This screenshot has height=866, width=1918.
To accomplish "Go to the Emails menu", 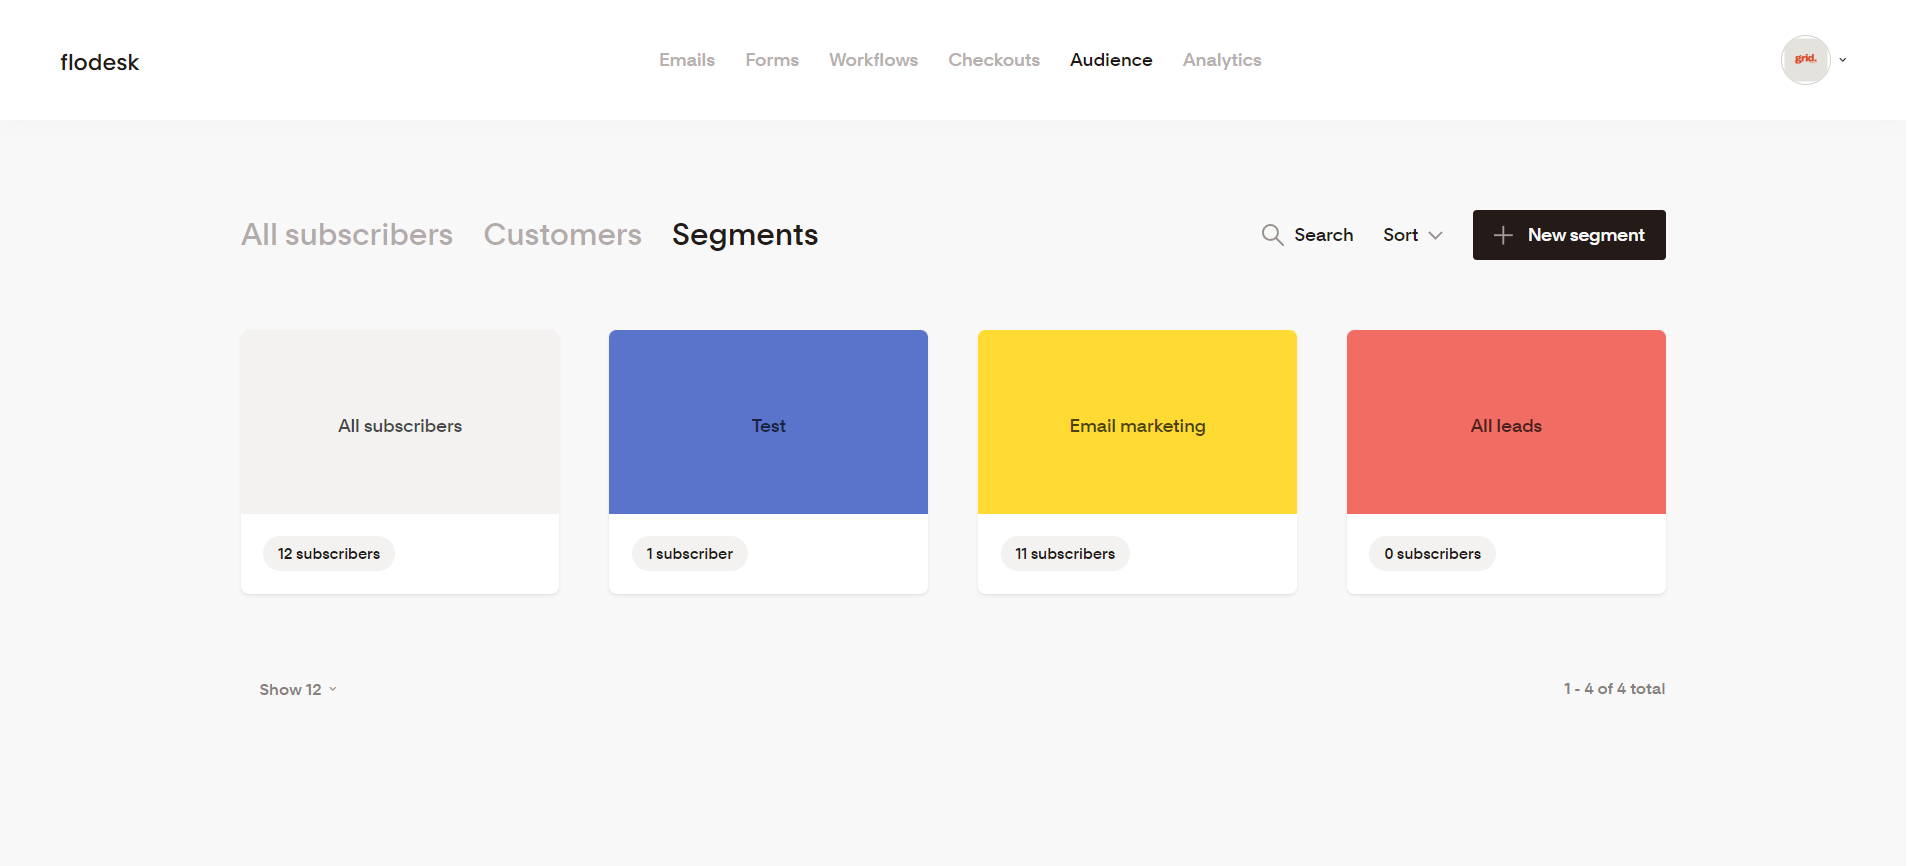I will pos(687,60).
